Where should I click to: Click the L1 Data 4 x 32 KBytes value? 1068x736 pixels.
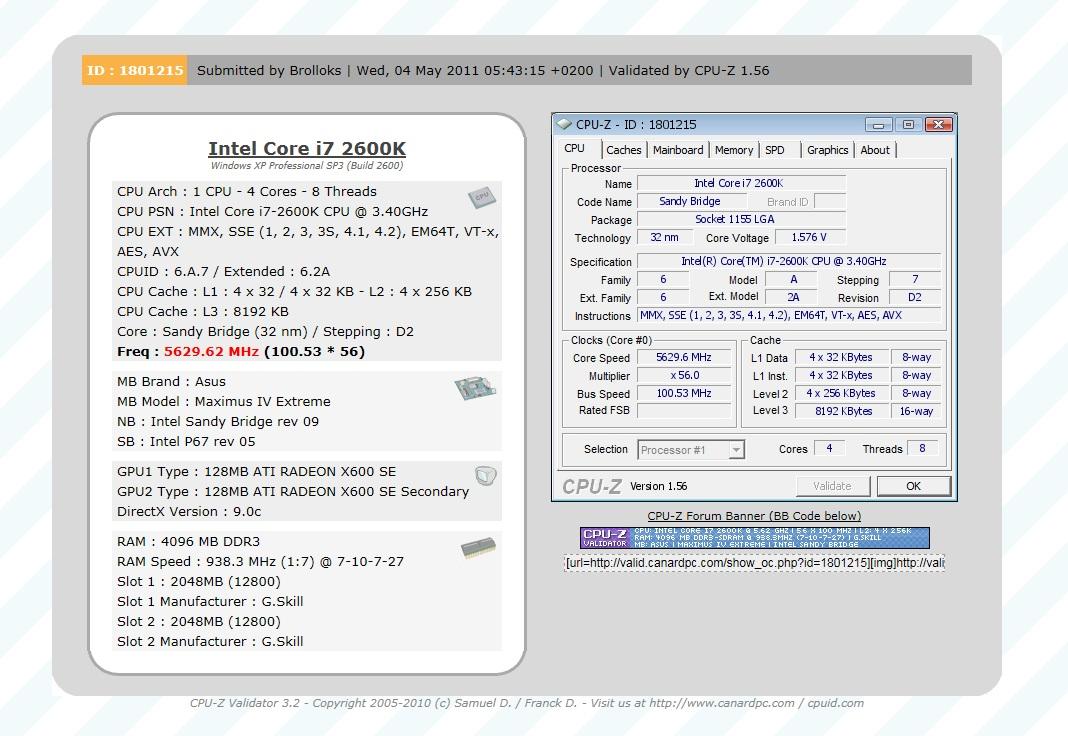(x=843, y=357)
